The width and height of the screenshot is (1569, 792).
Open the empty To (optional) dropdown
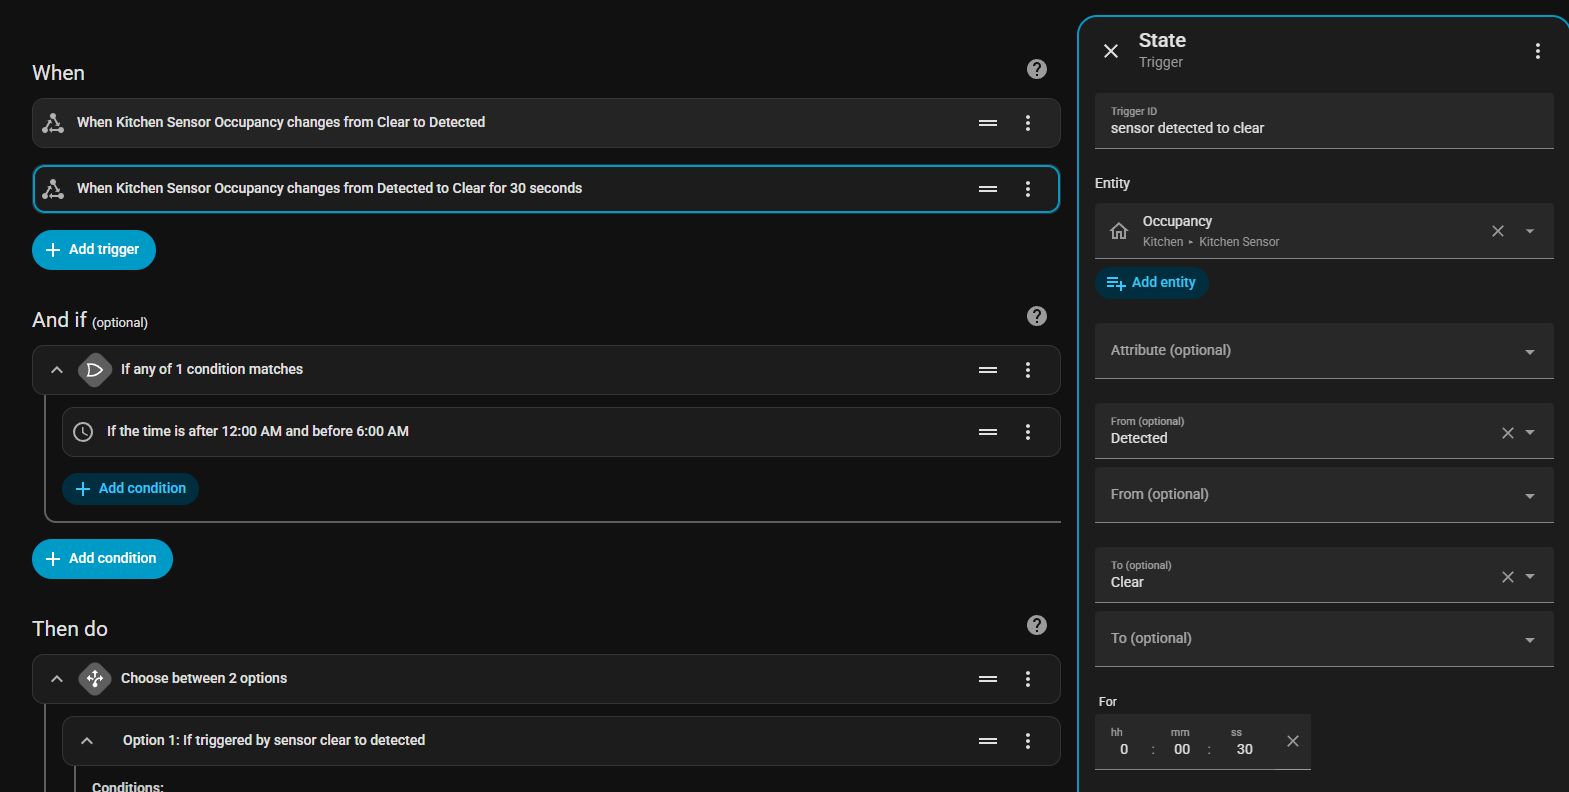click(1323, 639)
